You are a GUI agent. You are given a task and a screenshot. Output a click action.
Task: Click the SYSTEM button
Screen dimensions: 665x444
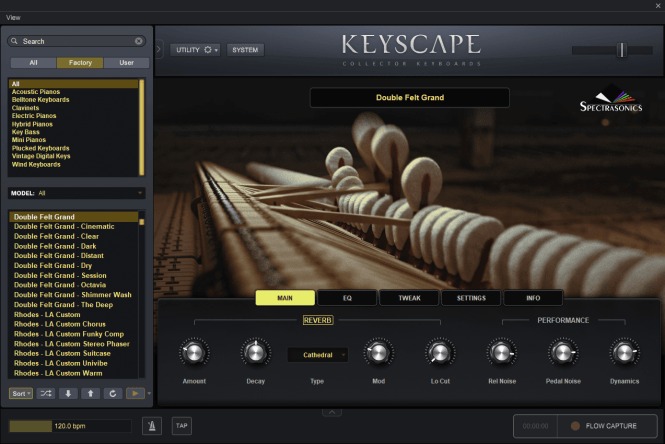(245, 50)
